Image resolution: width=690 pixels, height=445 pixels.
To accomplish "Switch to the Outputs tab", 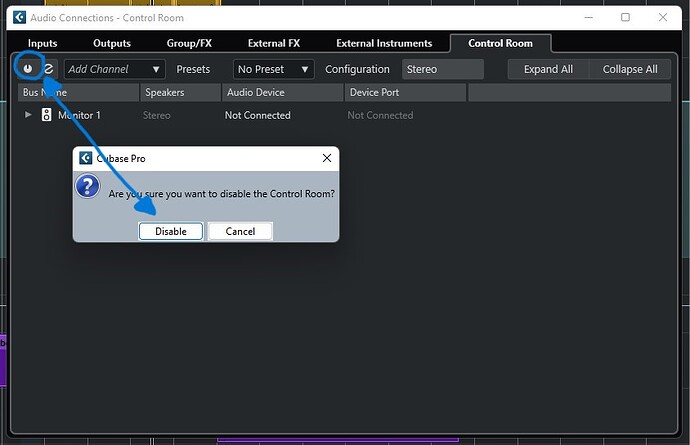I will [x=112, y=43].
